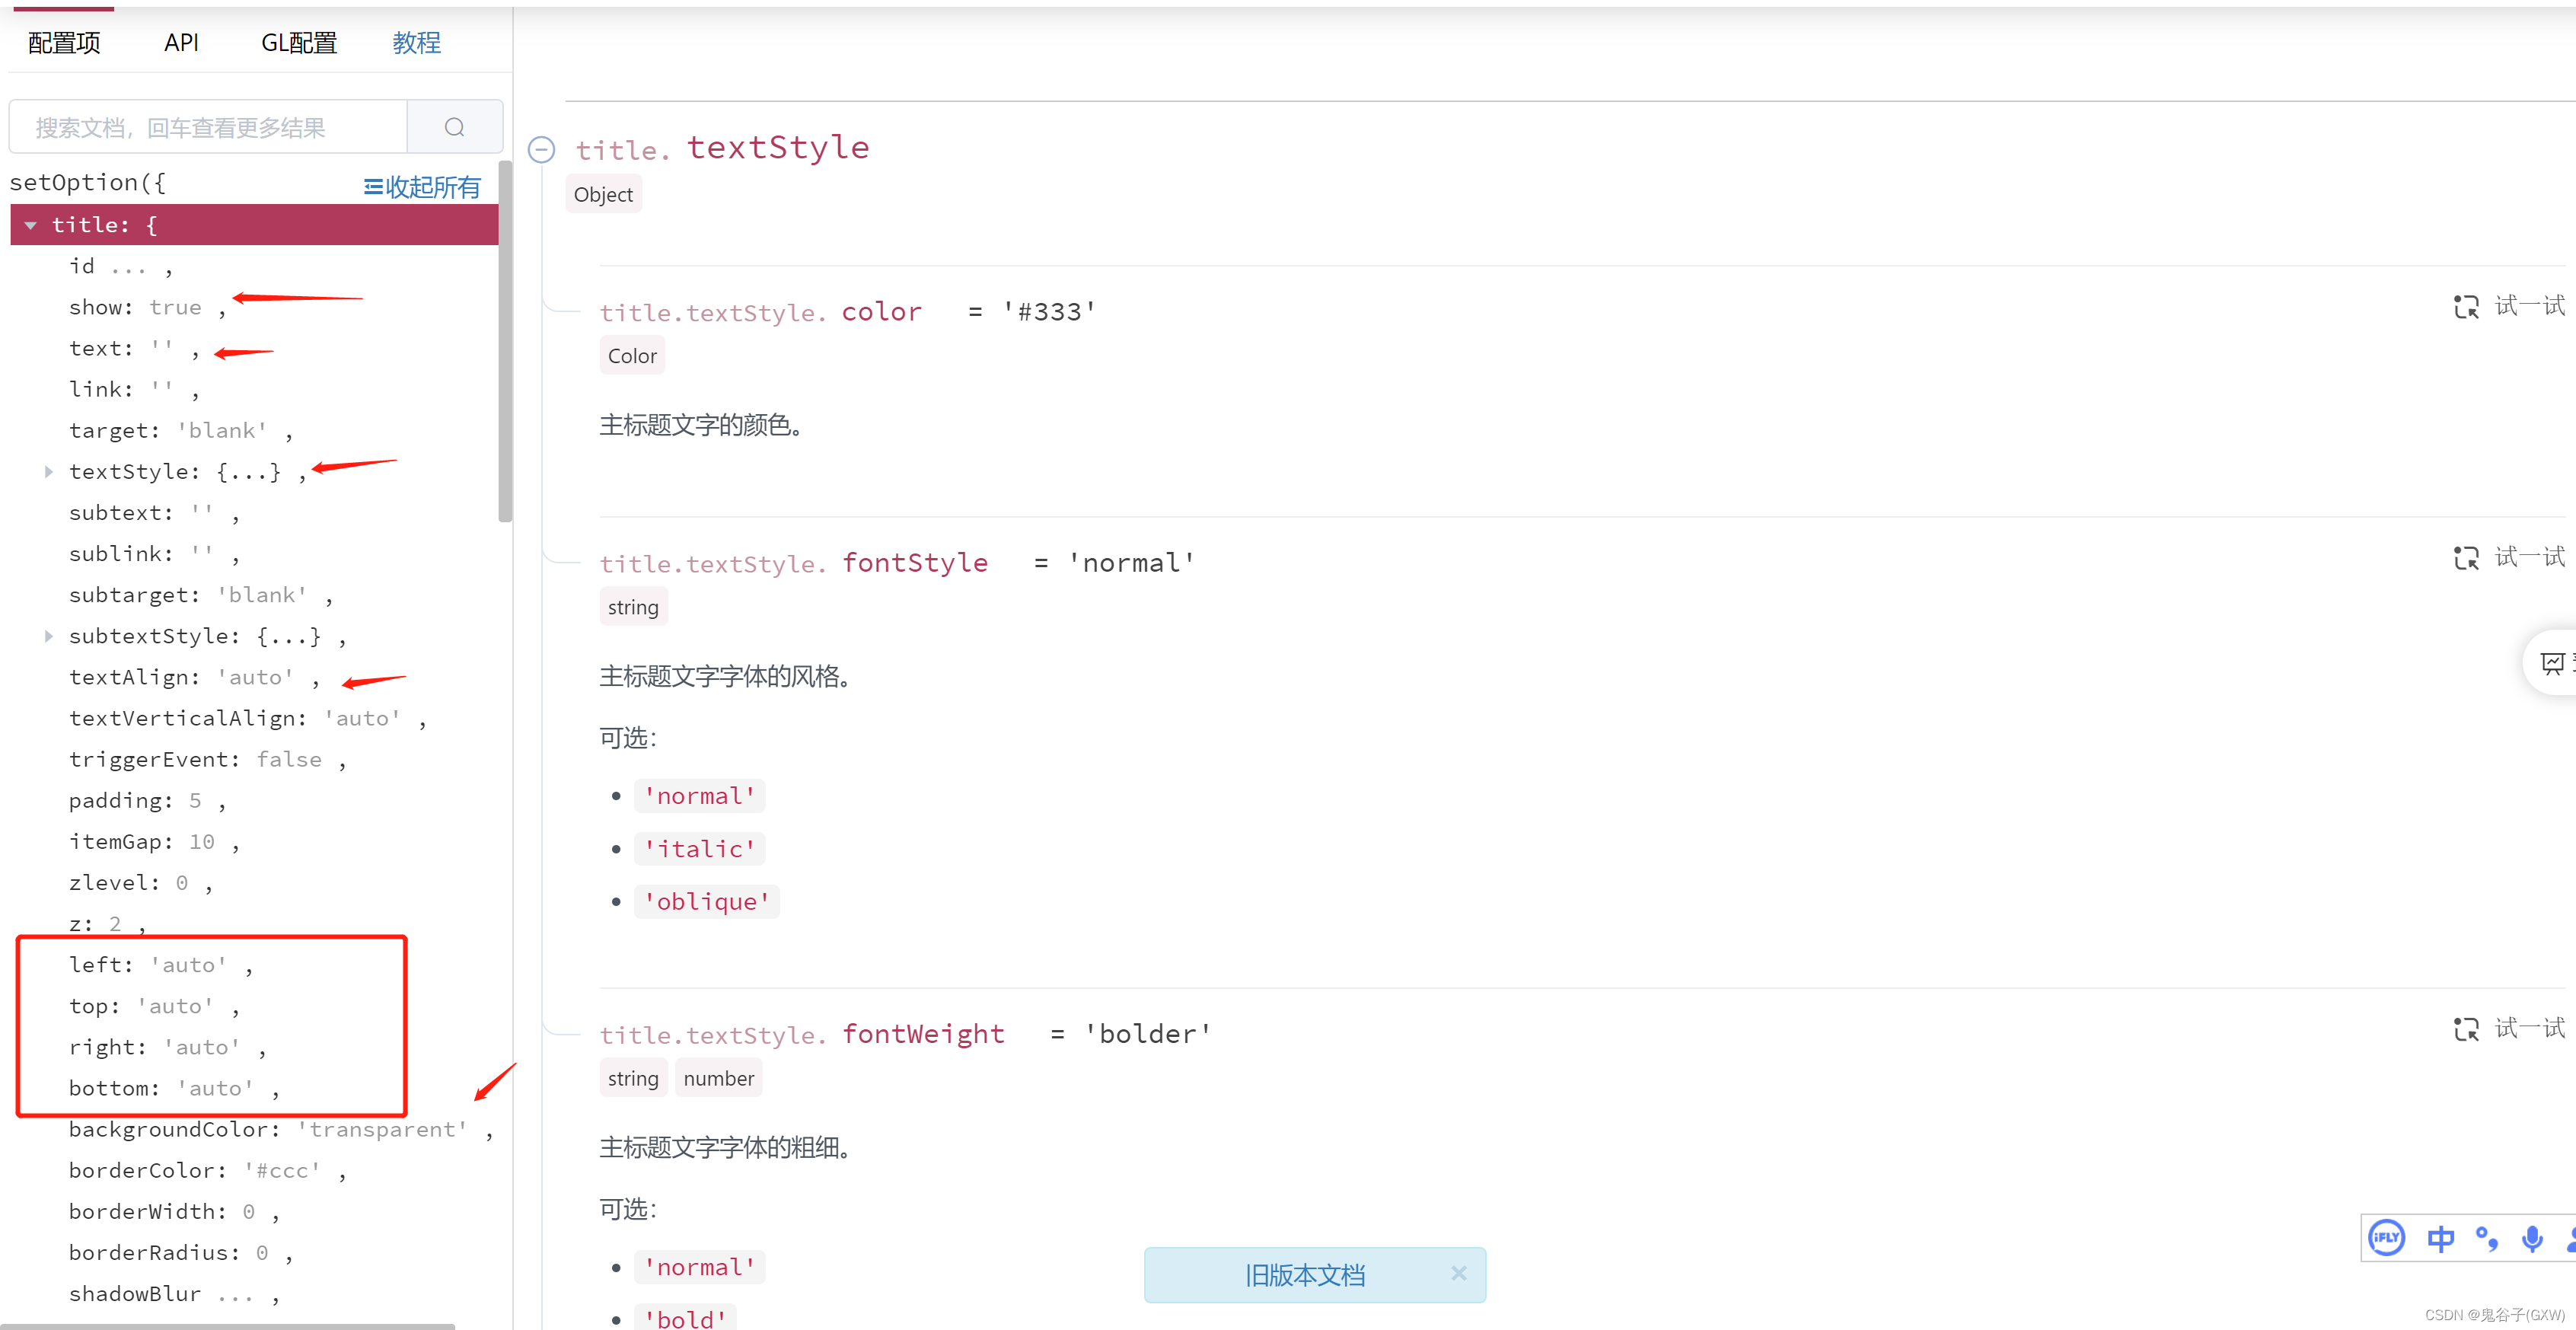Select the borderWidth: 0 row
Image resolution: width=2576 pixels, height=1330 pixels.
(x=254, y=1211)
